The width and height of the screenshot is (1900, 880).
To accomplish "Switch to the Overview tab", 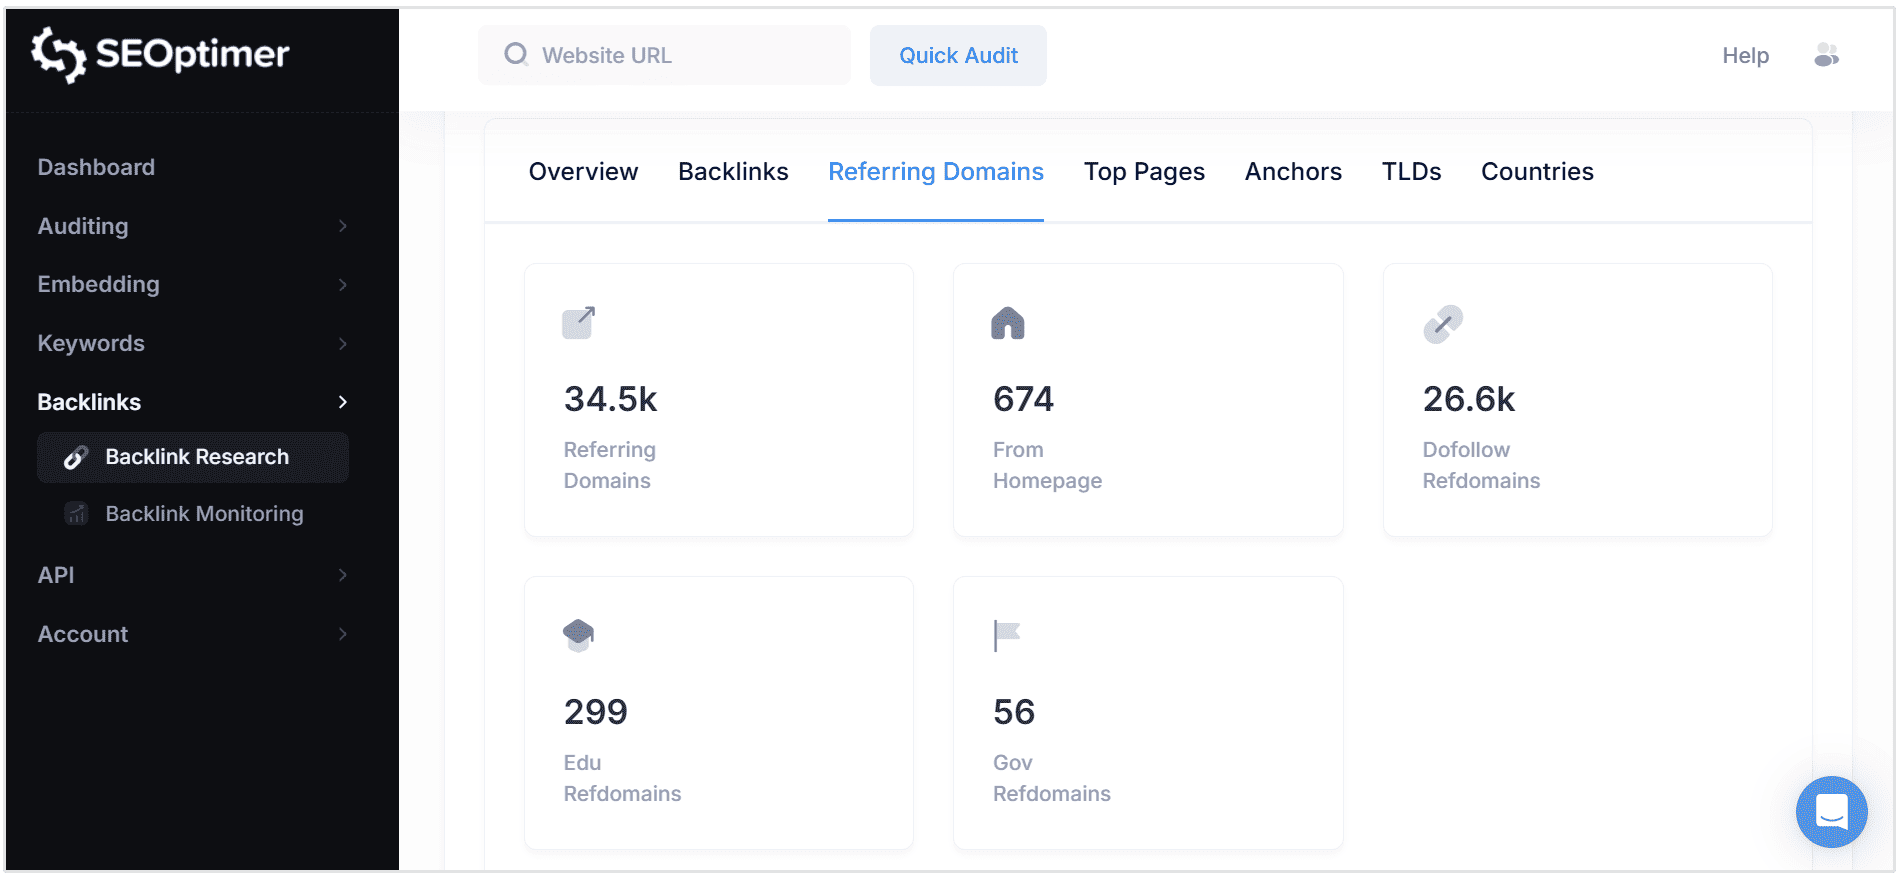I will coord(583,172).
